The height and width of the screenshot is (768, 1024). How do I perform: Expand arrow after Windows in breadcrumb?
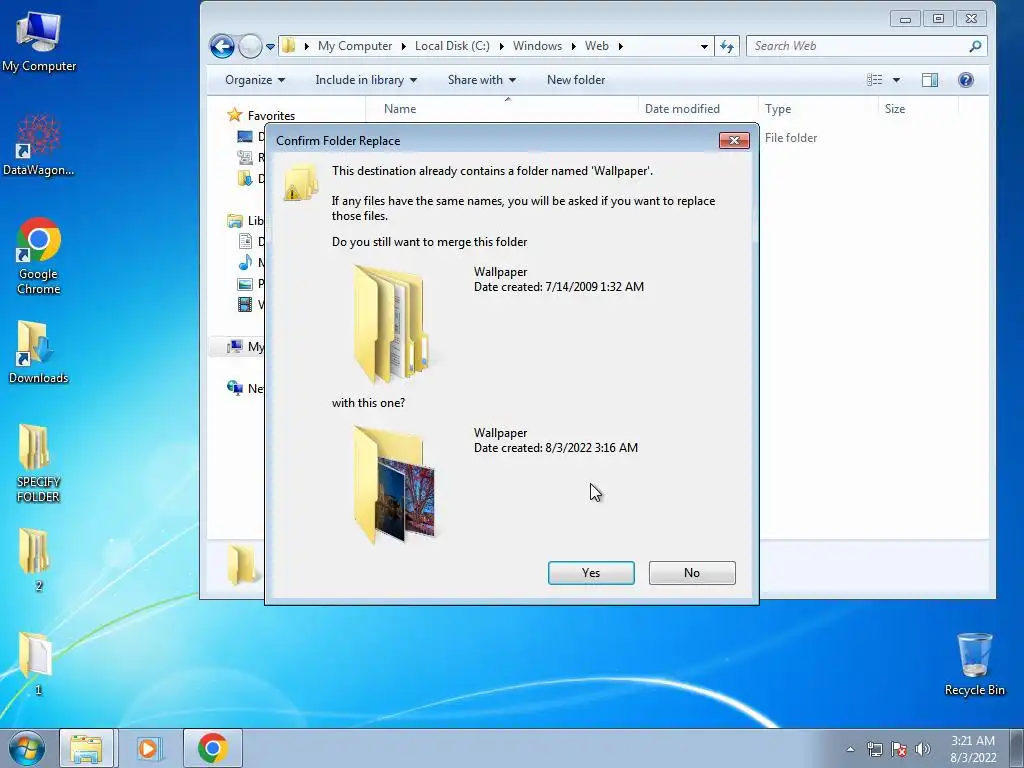tap(573, 46)
